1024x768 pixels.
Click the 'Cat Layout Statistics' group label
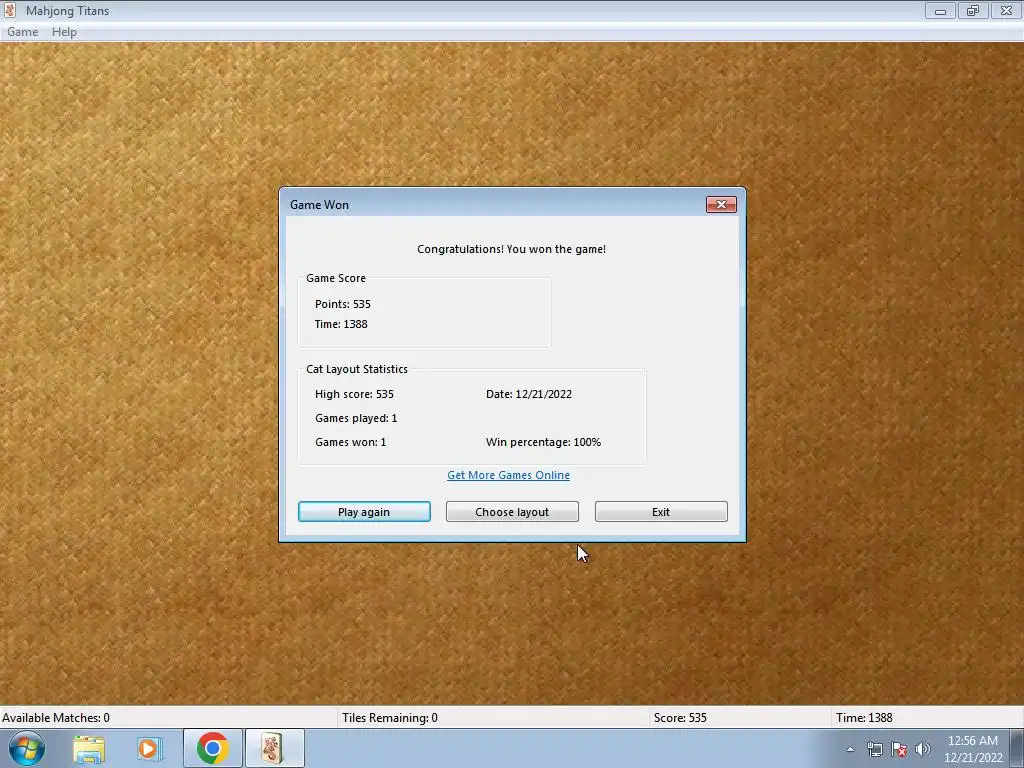(357, 370)
